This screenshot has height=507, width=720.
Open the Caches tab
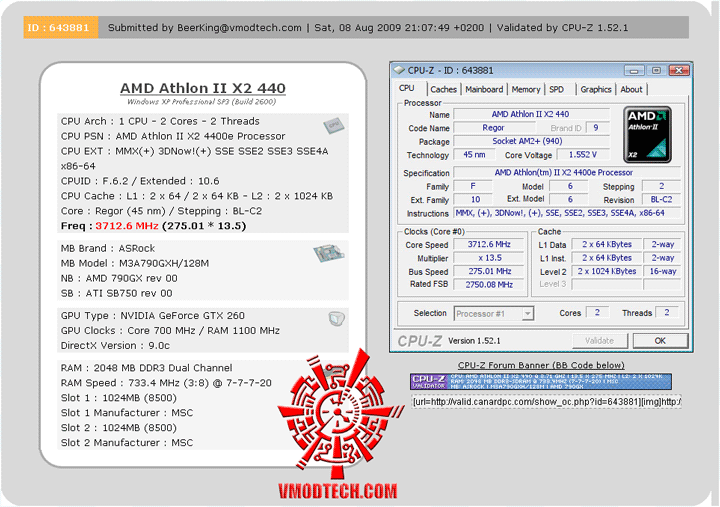coord(443,90)
